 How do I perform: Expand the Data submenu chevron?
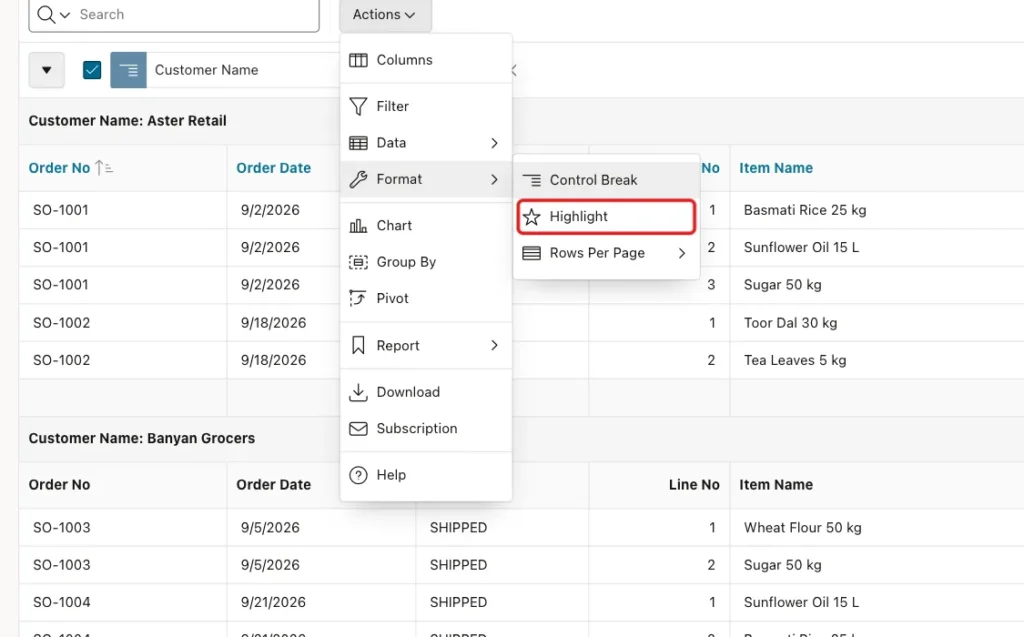tap(494, 143)
